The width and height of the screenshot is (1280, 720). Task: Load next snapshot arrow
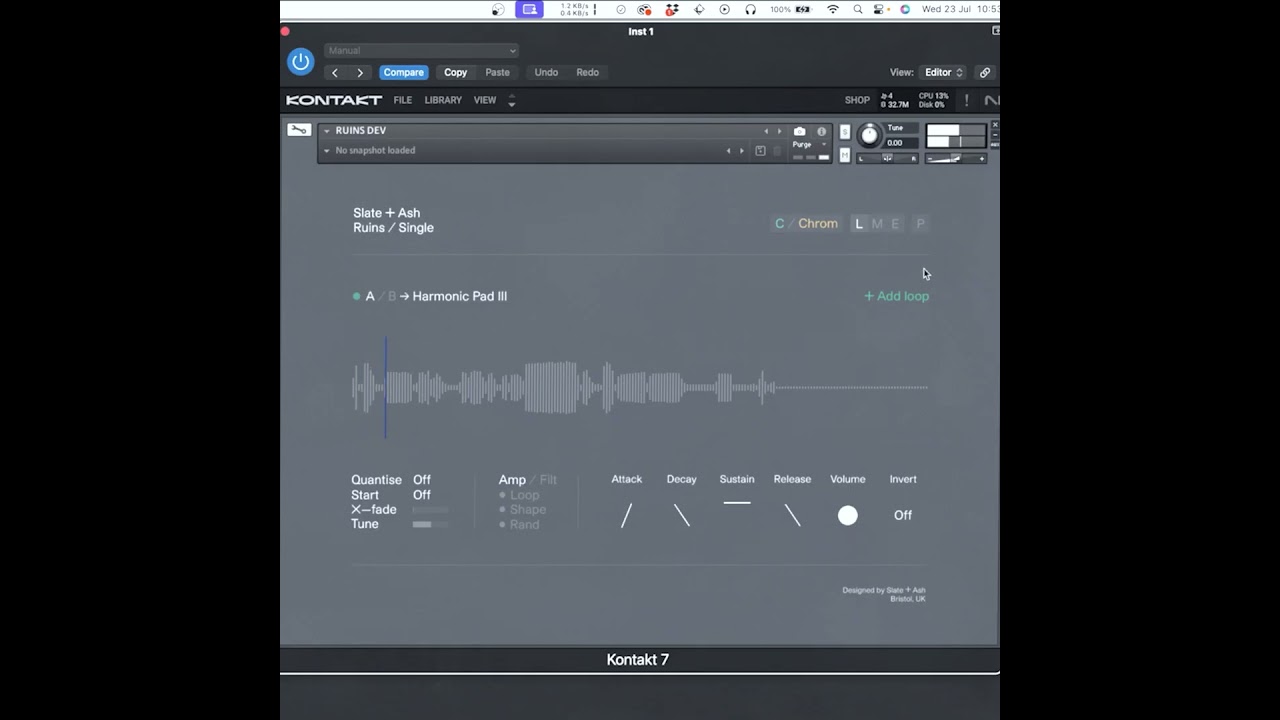741,151
